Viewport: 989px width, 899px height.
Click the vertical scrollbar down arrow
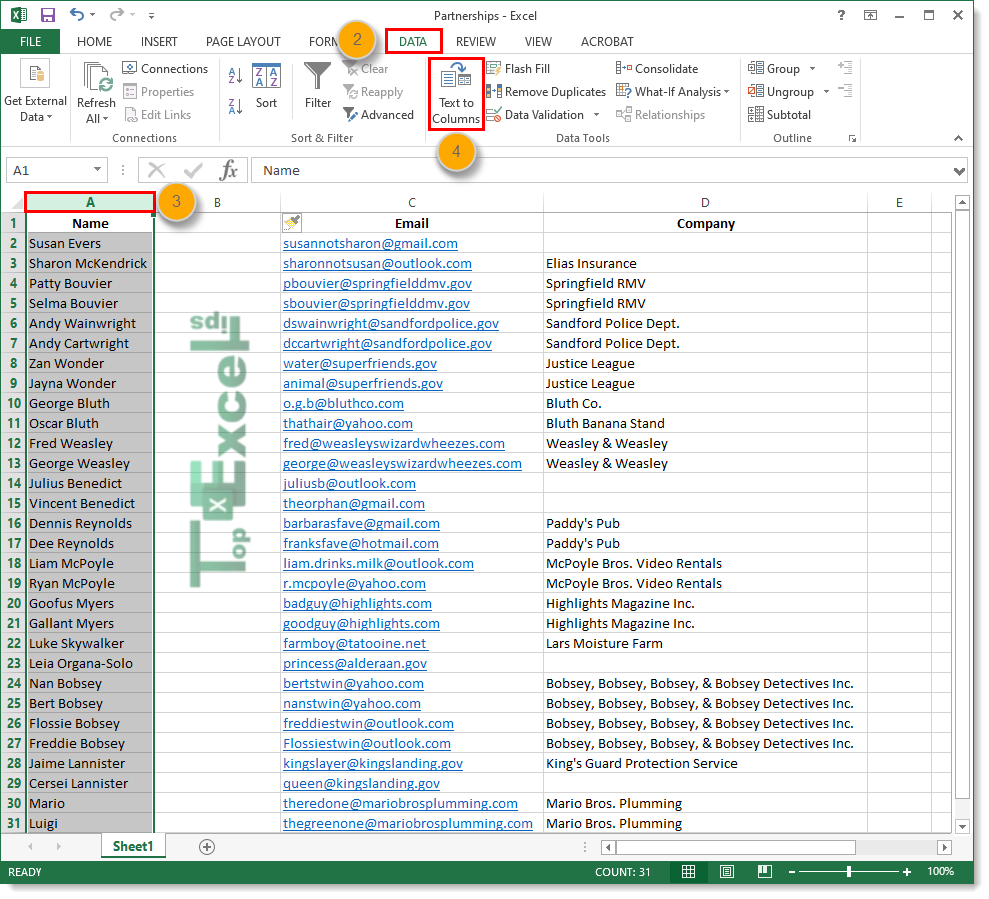pos(962,826)
